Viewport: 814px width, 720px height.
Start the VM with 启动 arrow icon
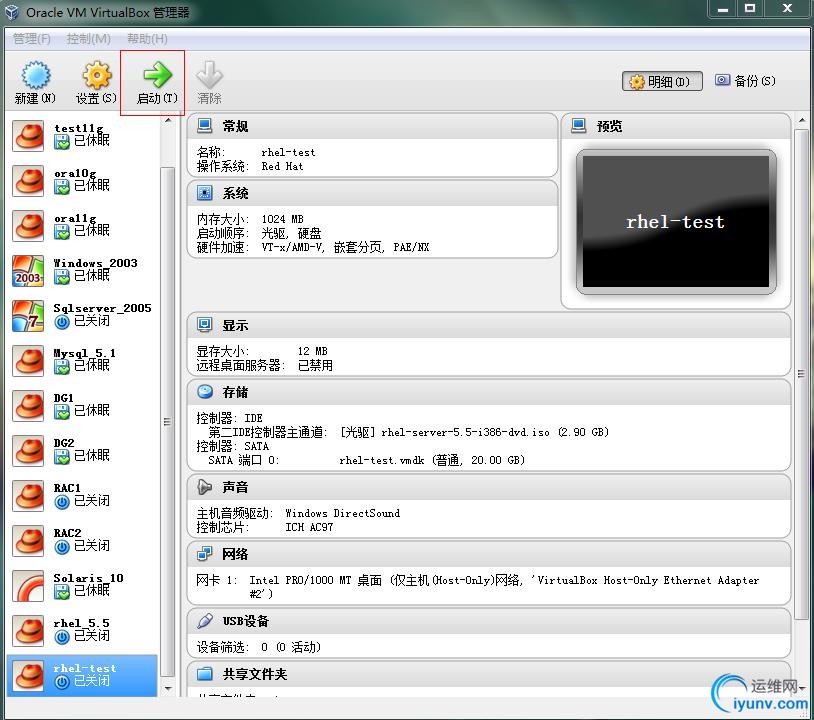pos(157,75)
